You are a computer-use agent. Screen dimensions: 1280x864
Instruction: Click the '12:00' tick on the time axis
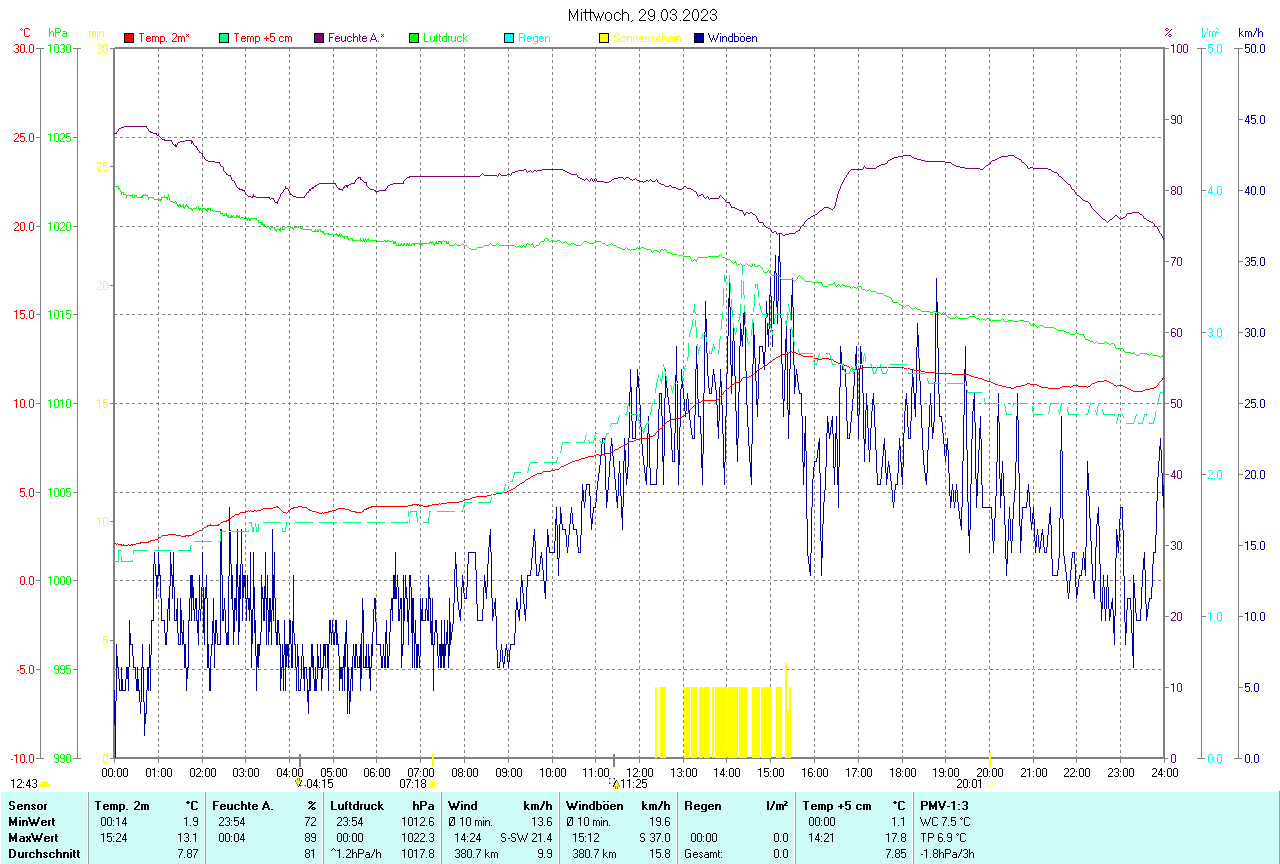point(640,772)
